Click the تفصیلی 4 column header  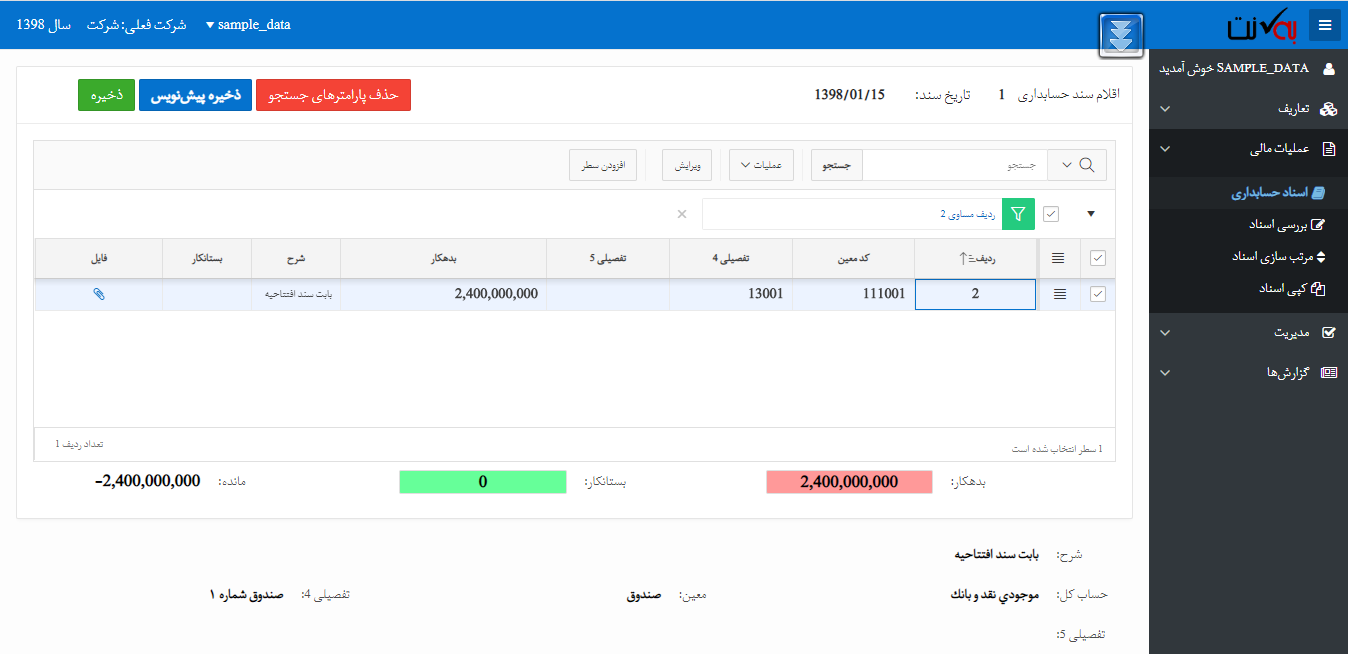731,258
